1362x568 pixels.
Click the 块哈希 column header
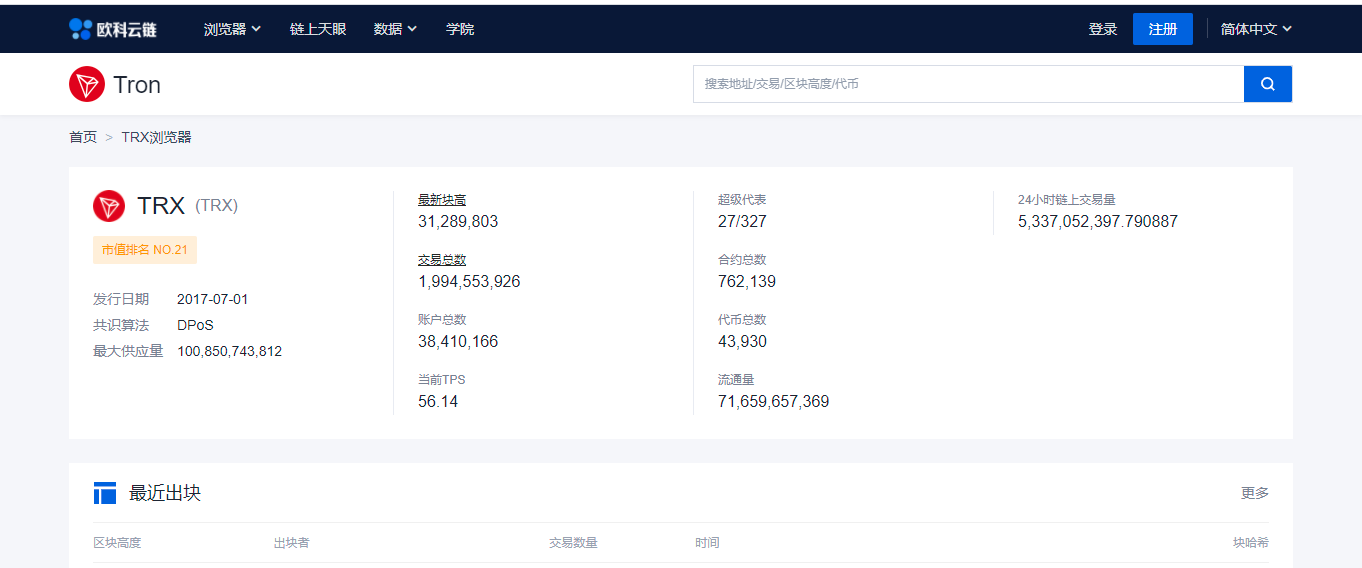tap(1251, 543)
